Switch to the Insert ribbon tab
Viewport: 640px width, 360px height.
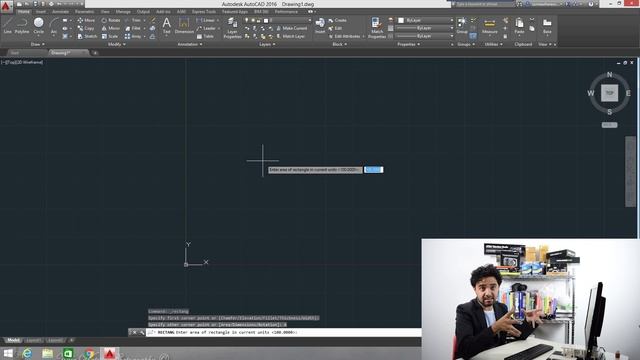[41, 12]
